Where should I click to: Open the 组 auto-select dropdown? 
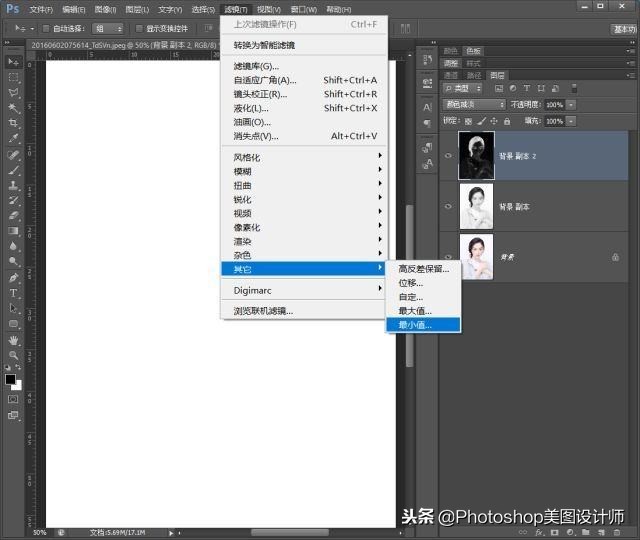click(x=108, y=28)
